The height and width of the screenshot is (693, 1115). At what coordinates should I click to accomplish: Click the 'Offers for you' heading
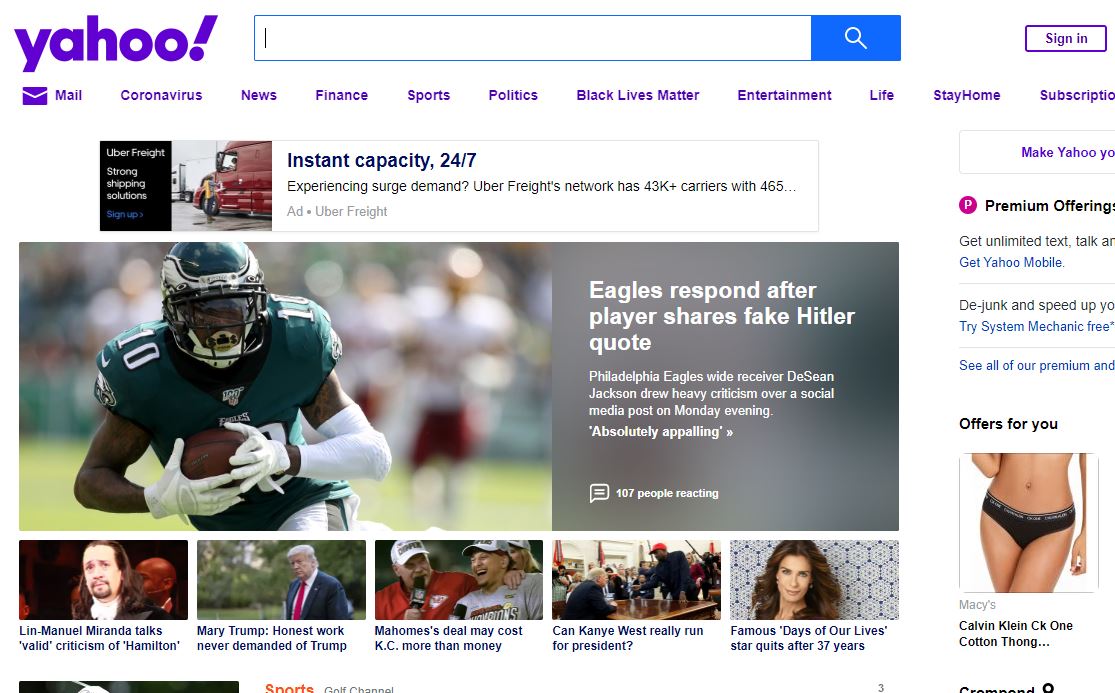coord(1008,424)
